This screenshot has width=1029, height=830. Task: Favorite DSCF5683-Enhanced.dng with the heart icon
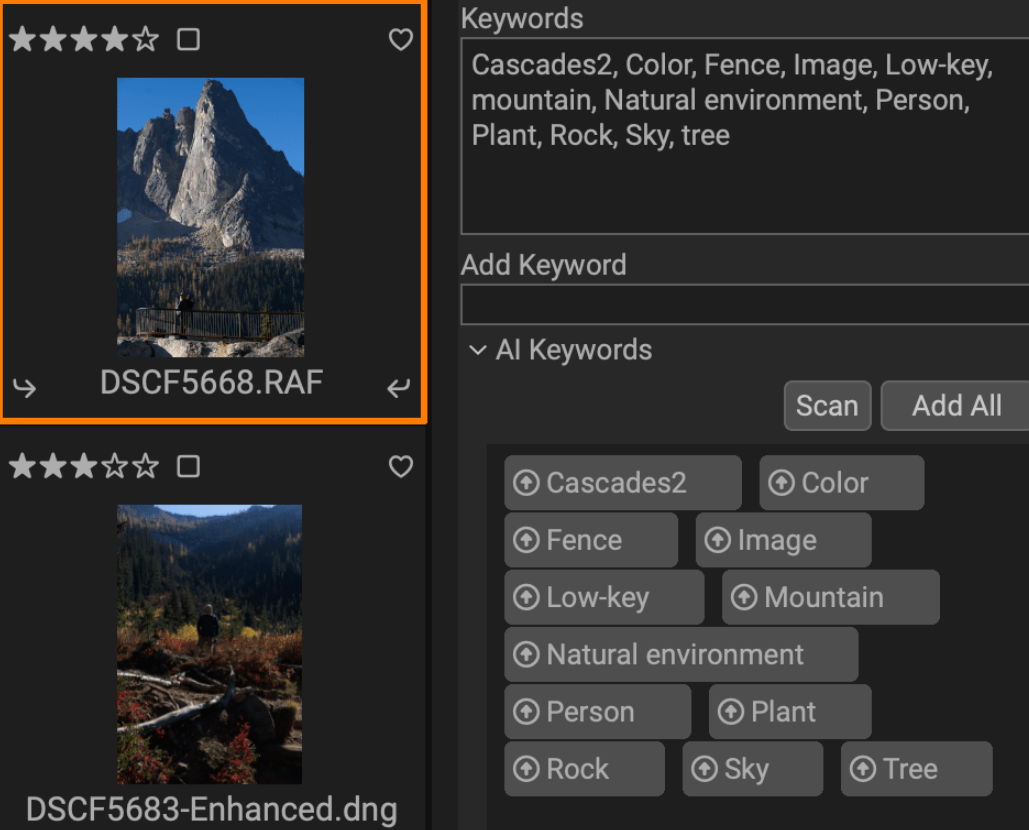click(x=400, y=467)
